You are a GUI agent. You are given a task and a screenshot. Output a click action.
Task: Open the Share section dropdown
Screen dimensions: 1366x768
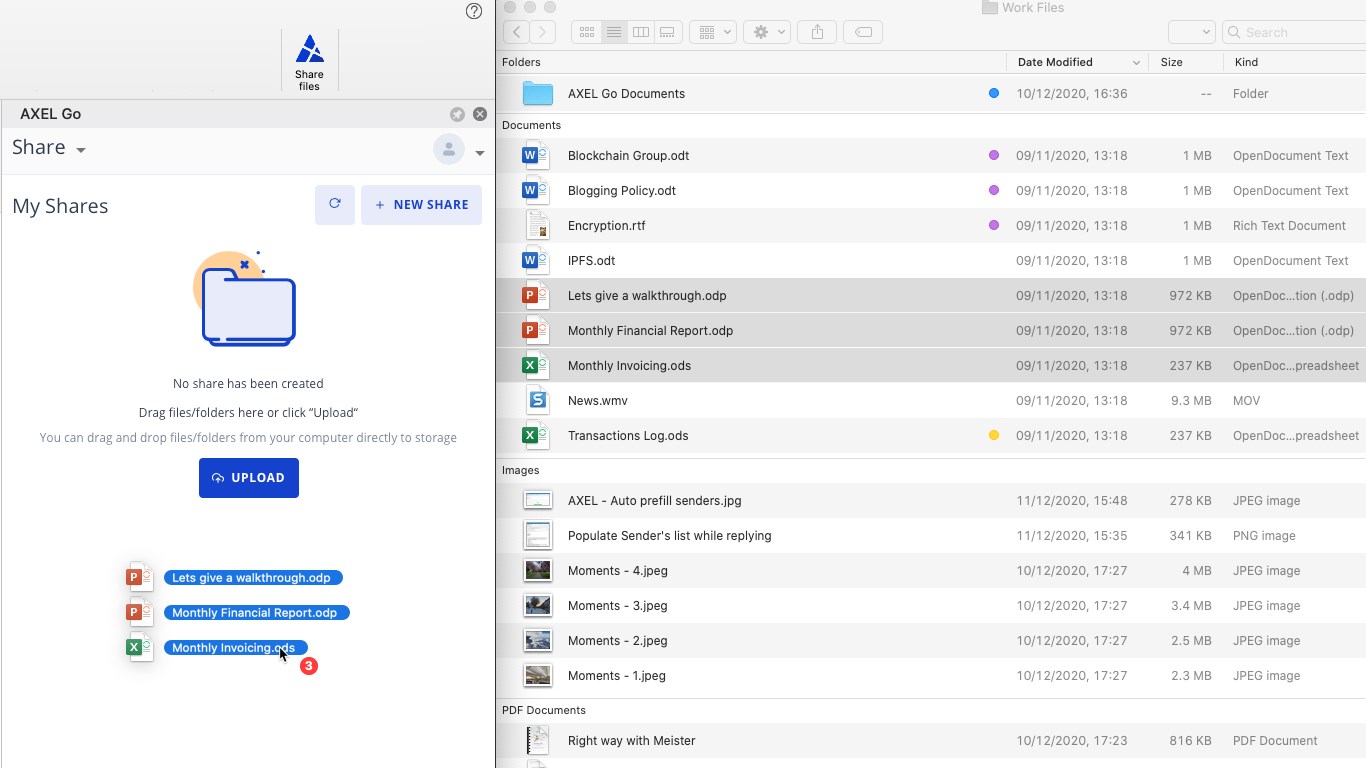[x=49, y=148]
